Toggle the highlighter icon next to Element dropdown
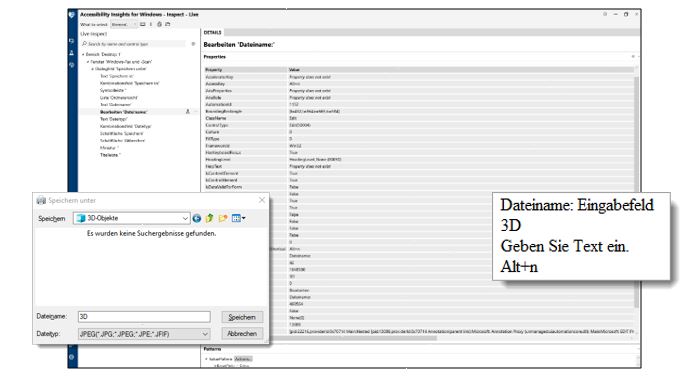689x381 pixels. tap(142, 25)
